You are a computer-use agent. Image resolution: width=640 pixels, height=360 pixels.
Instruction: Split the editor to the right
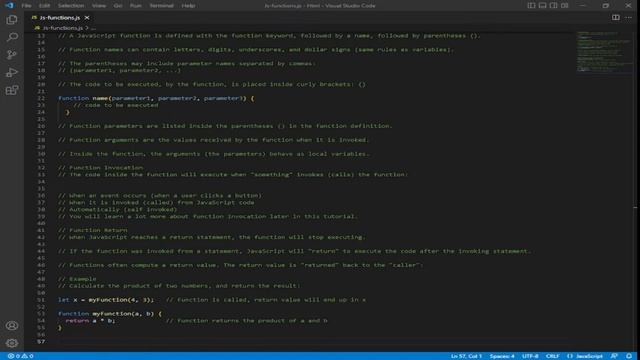[616, 18]
